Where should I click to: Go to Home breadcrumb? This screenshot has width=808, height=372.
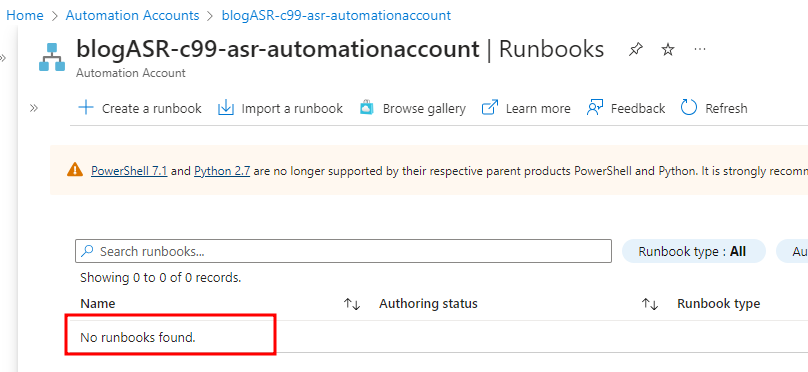[25, 15]
